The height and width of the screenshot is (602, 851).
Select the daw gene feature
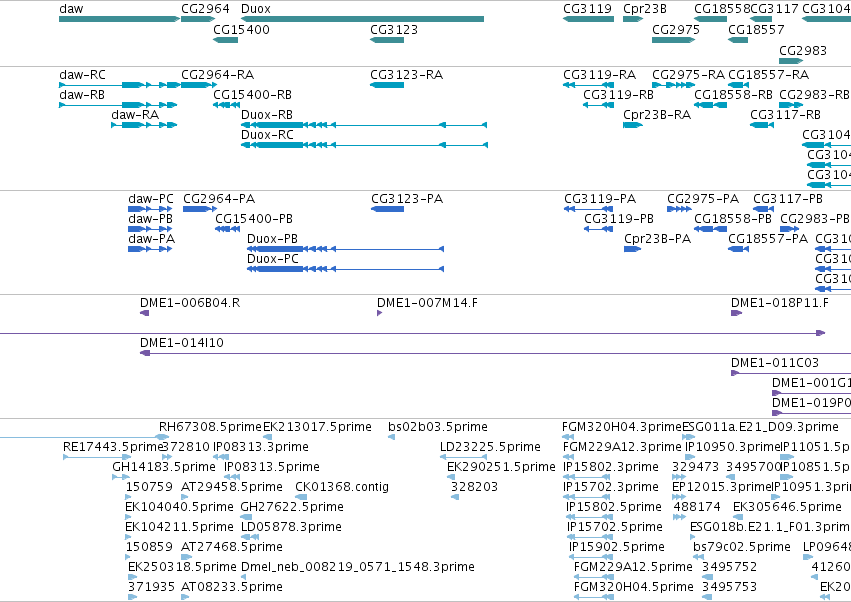(x=119, y=19)
